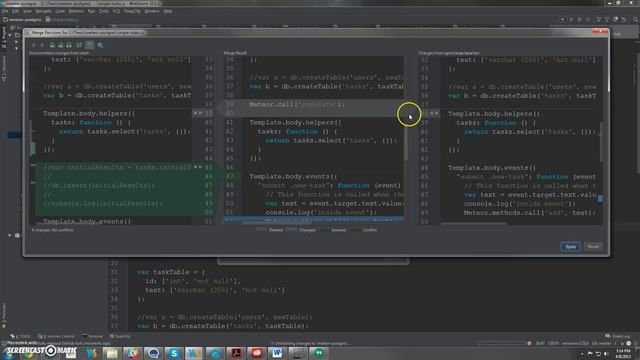Stop the background task in status bar
The width and height of the screenshot is (640, 360).
[529, 343]
